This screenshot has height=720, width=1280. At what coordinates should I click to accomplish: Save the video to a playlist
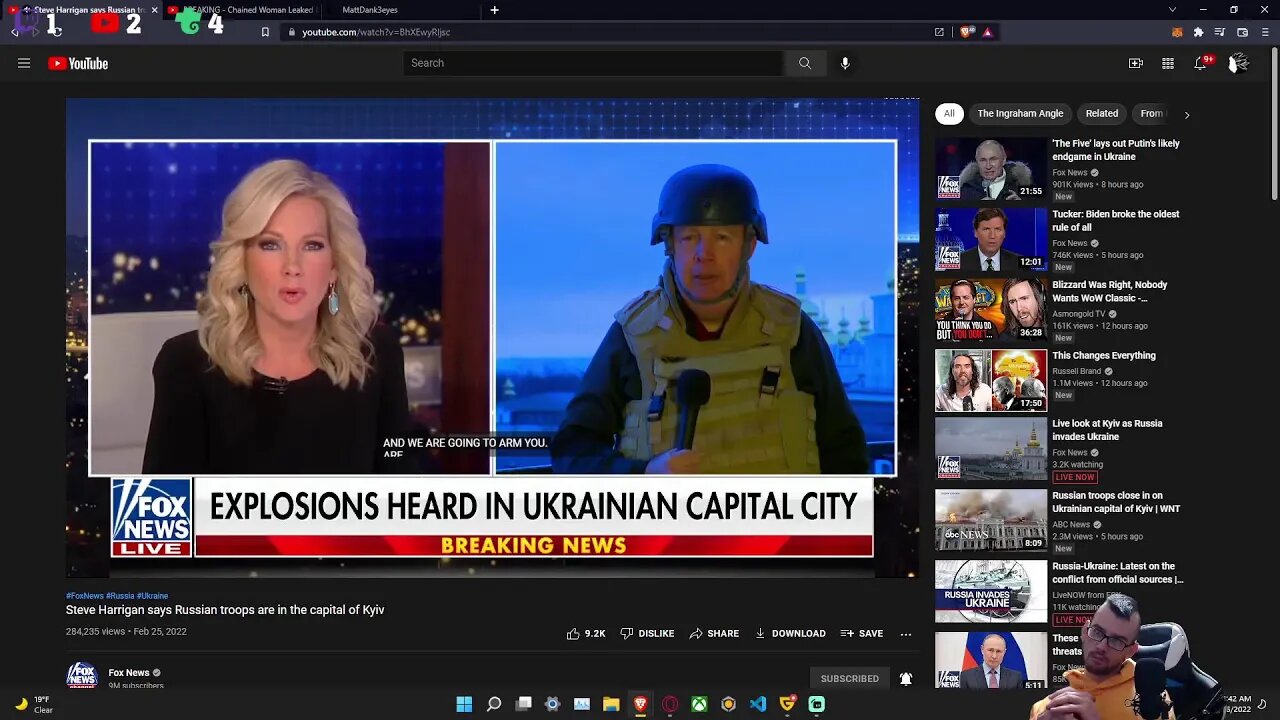coord(862,633)
